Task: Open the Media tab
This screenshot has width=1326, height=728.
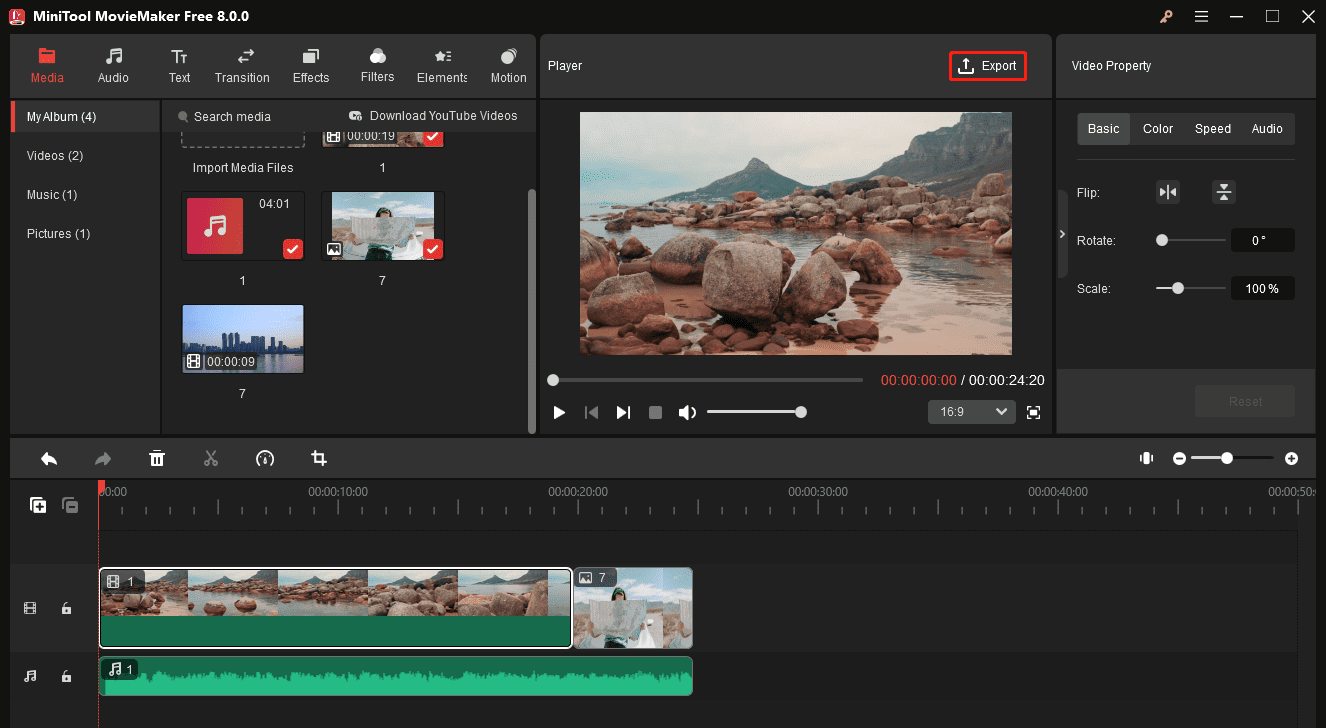Action: (47, 66)
